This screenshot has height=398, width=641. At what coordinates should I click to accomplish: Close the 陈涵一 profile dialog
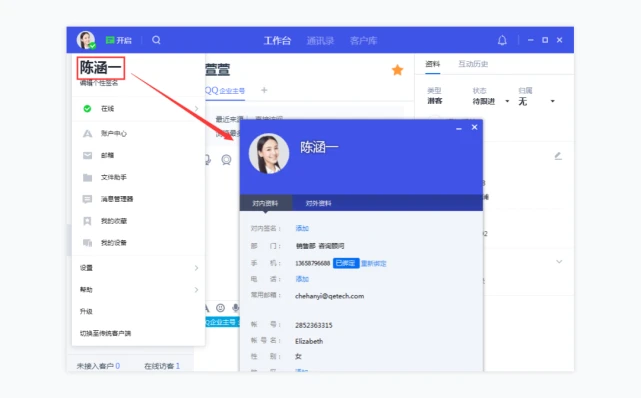point(474,127)
